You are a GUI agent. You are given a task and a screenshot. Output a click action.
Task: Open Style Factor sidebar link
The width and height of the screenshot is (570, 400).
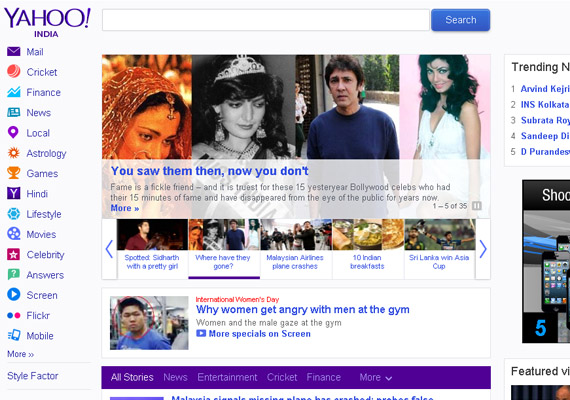point(33,376)
